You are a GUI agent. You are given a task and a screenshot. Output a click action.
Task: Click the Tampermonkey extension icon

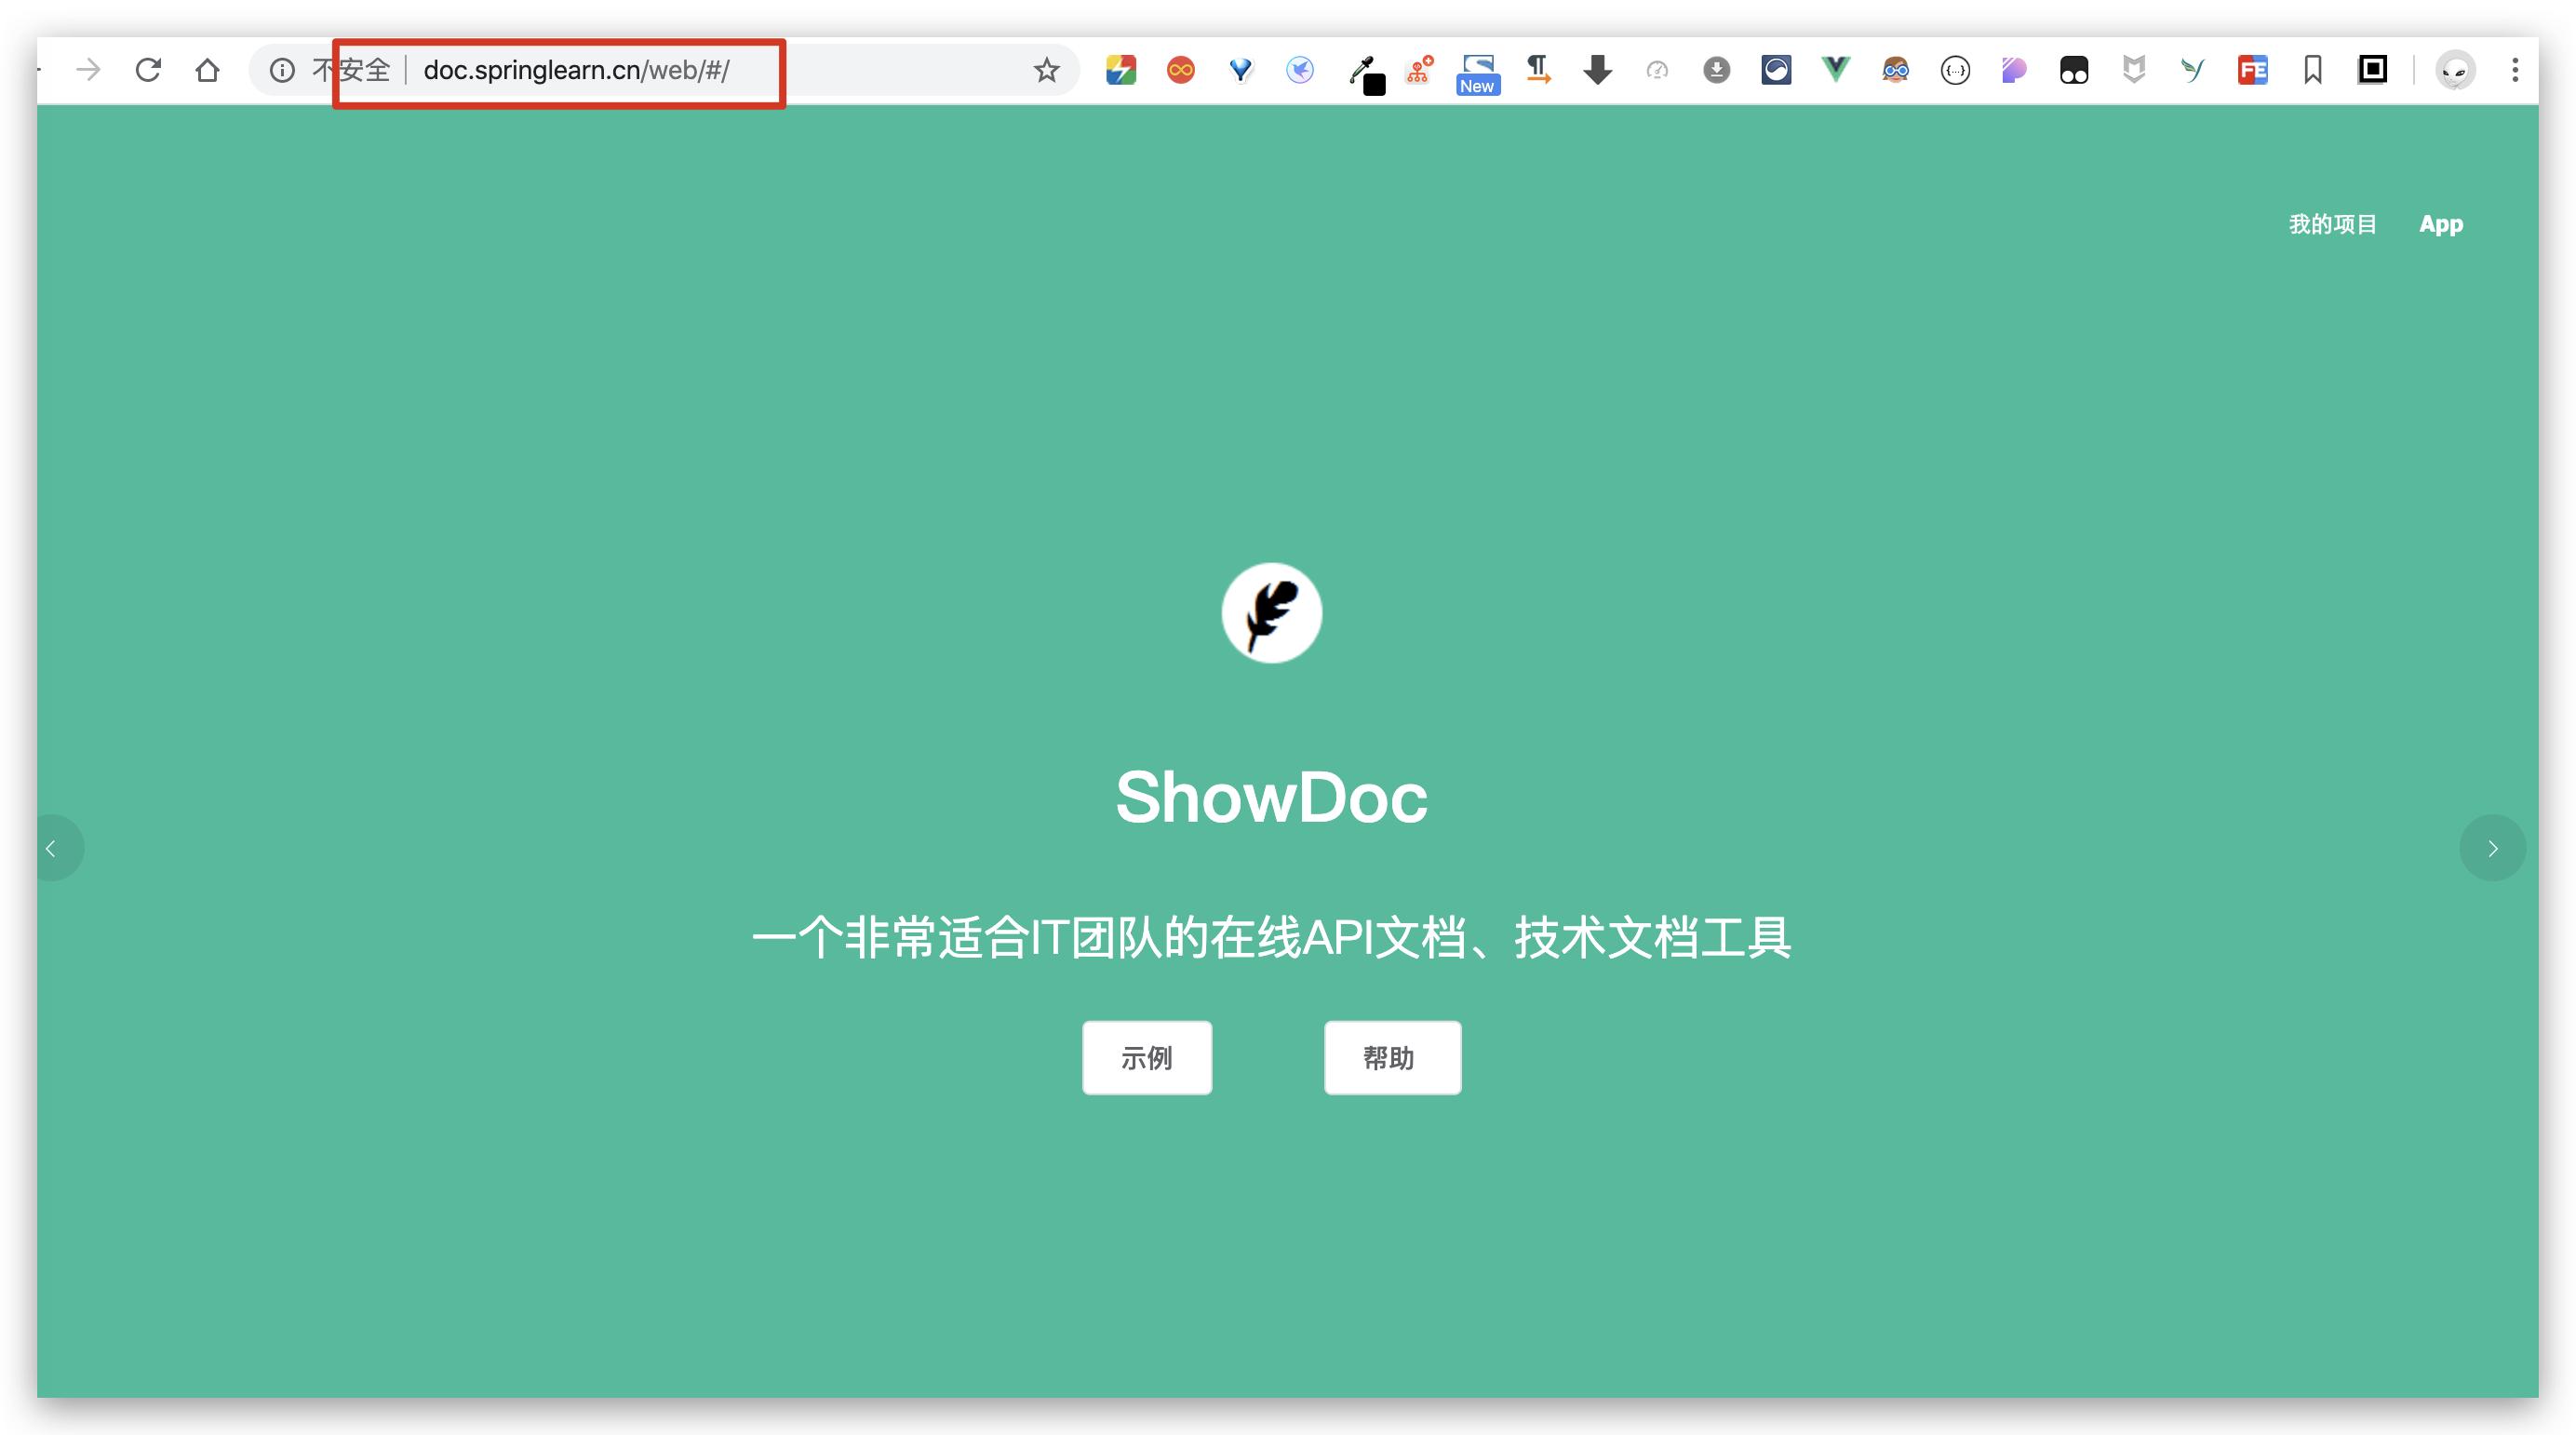(x=2074, y=70)
